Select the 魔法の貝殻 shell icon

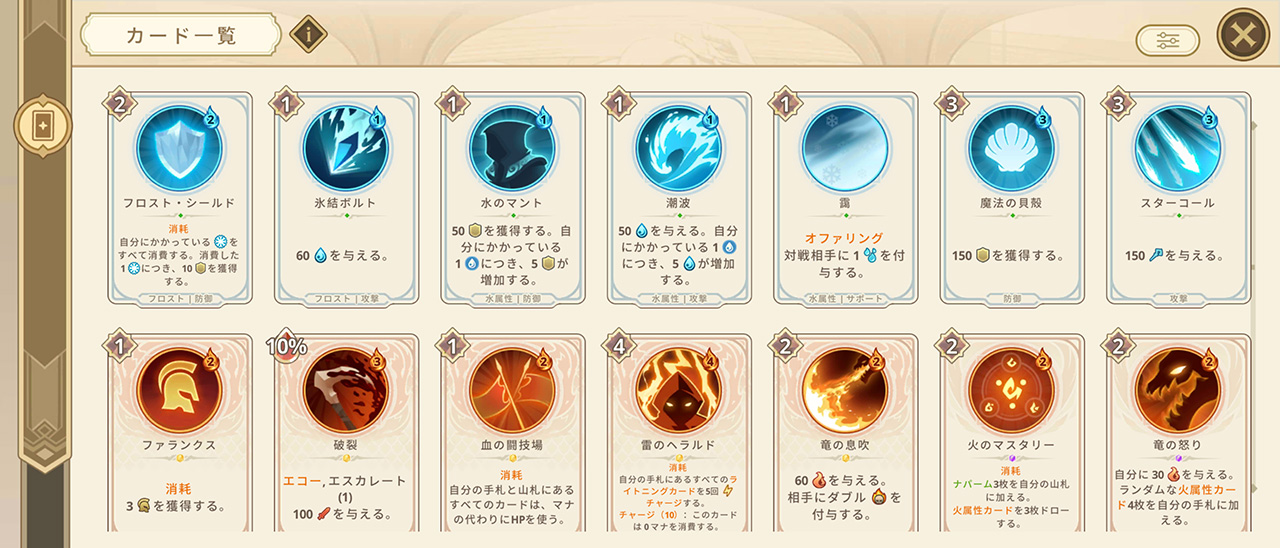1010,146
